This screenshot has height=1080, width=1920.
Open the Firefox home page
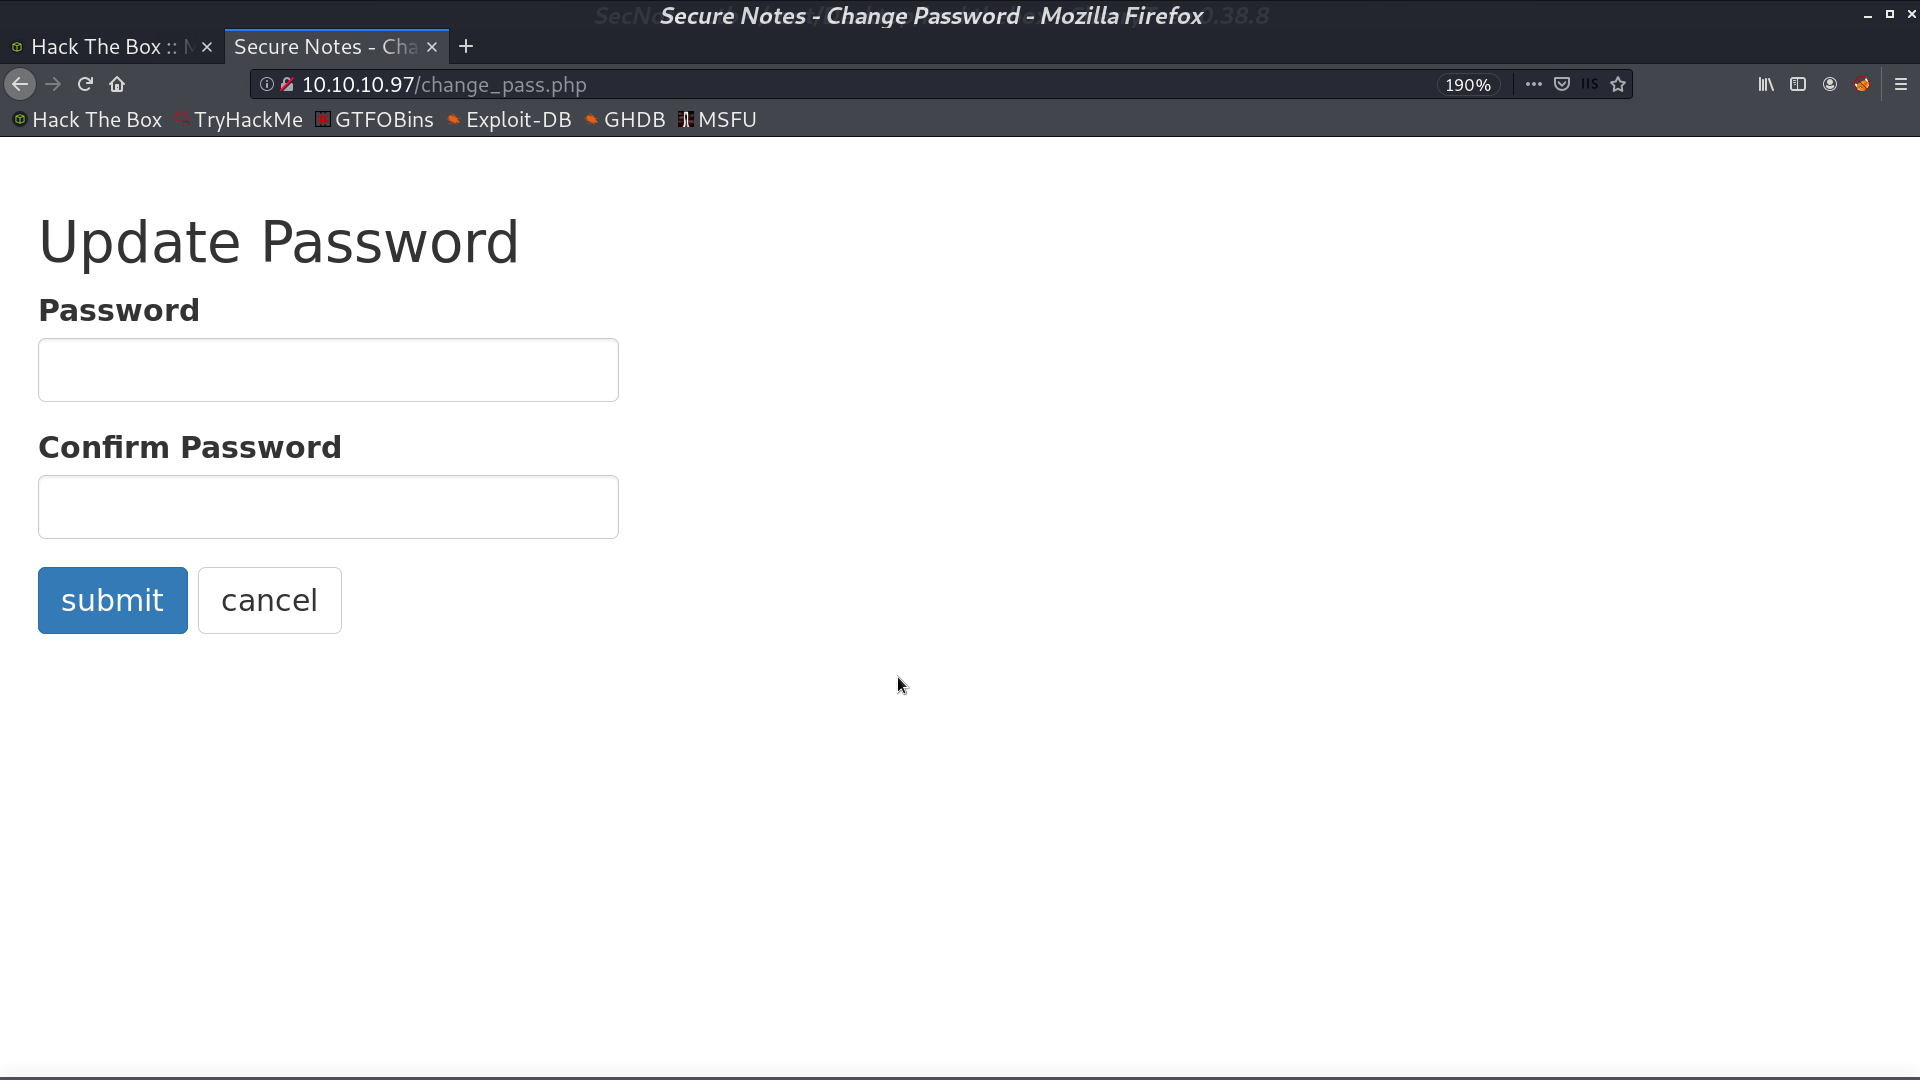tap(117, 85)
